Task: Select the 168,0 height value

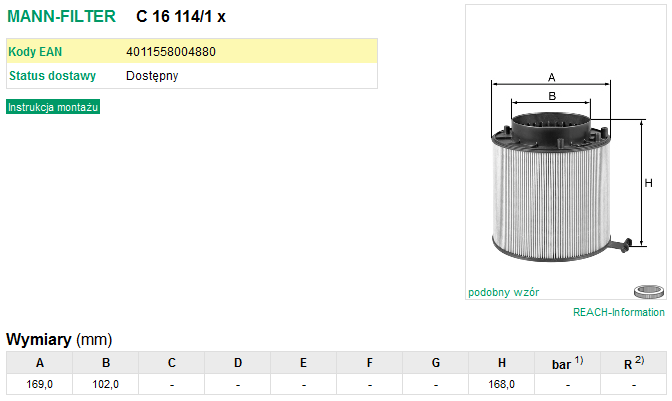Action: tap(501, 384)
